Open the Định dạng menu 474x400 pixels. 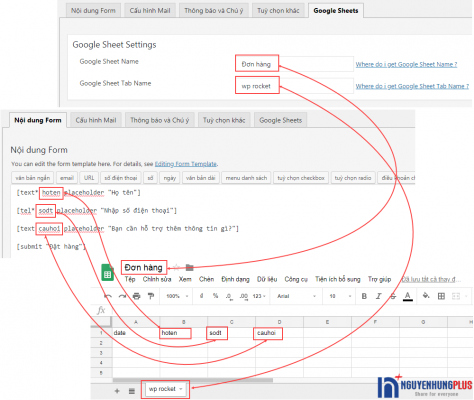pyautogui.click(x=236, y=279)
